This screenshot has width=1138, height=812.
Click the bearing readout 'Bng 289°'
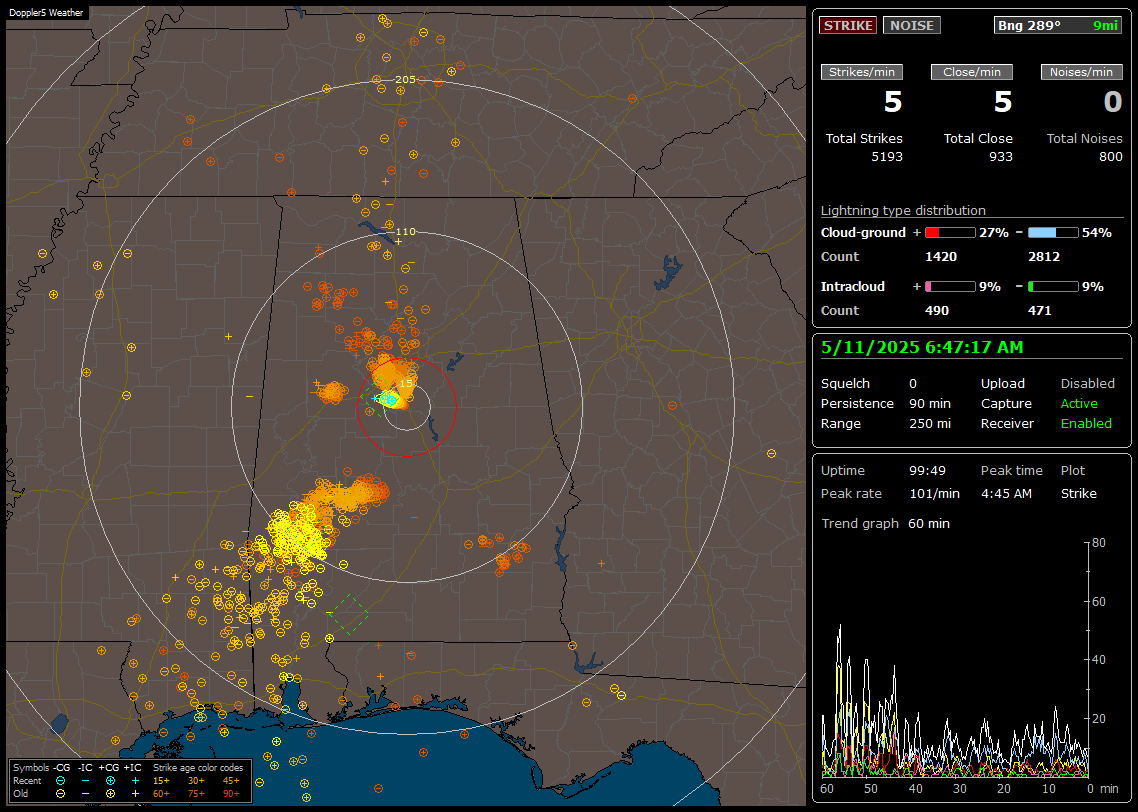pos(1029,25)
